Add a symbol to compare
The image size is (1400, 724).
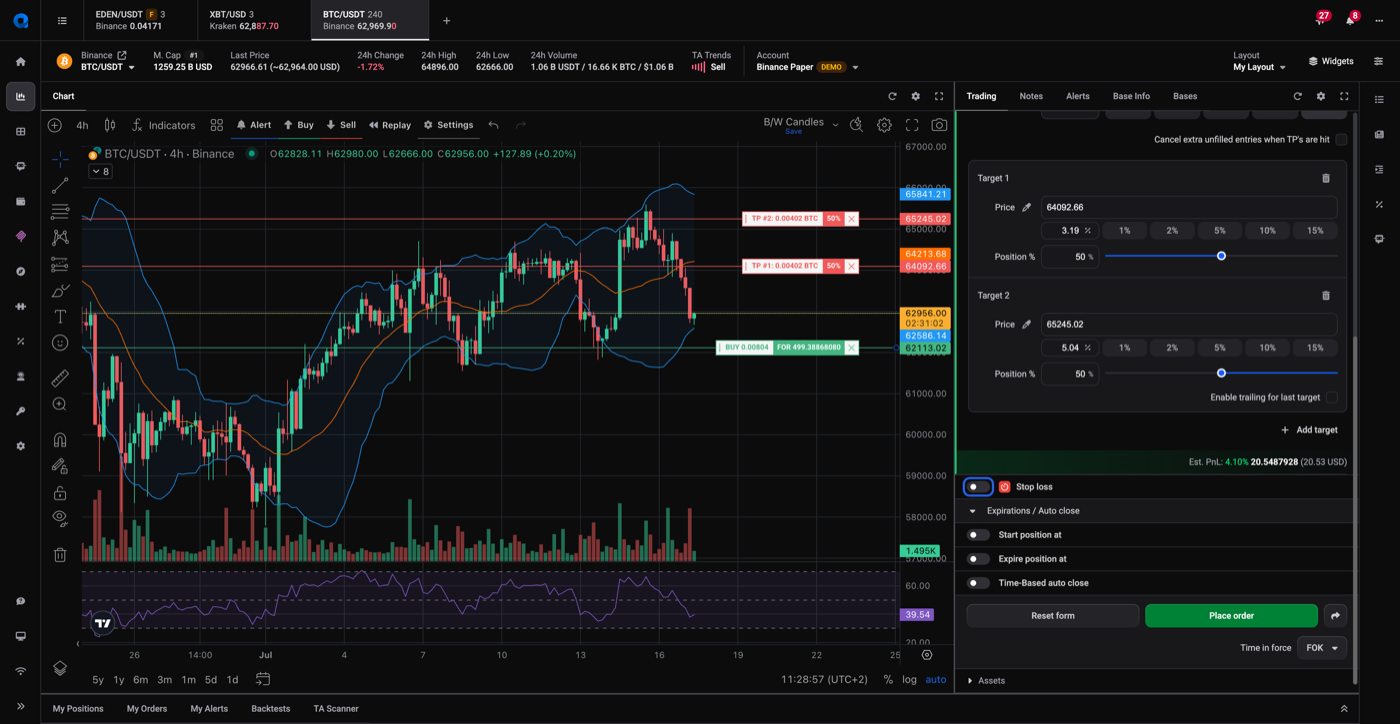[x=55, y=125]
